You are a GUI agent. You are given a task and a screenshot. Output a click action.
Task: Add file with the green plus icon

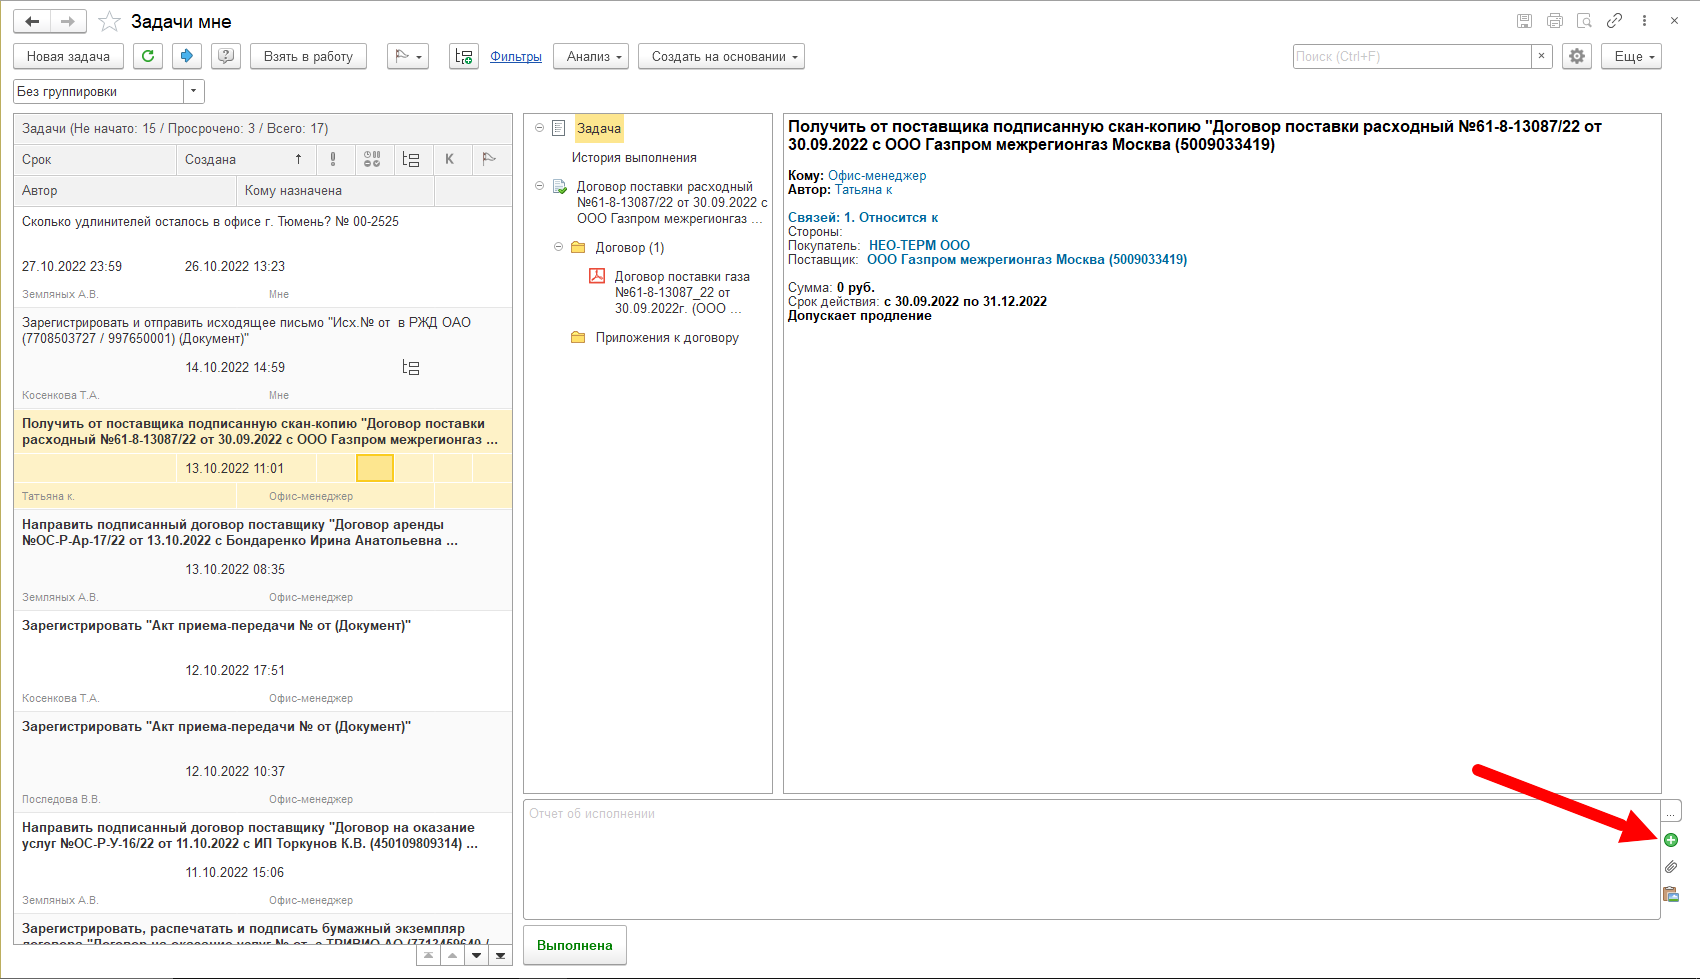[1671, 840]
